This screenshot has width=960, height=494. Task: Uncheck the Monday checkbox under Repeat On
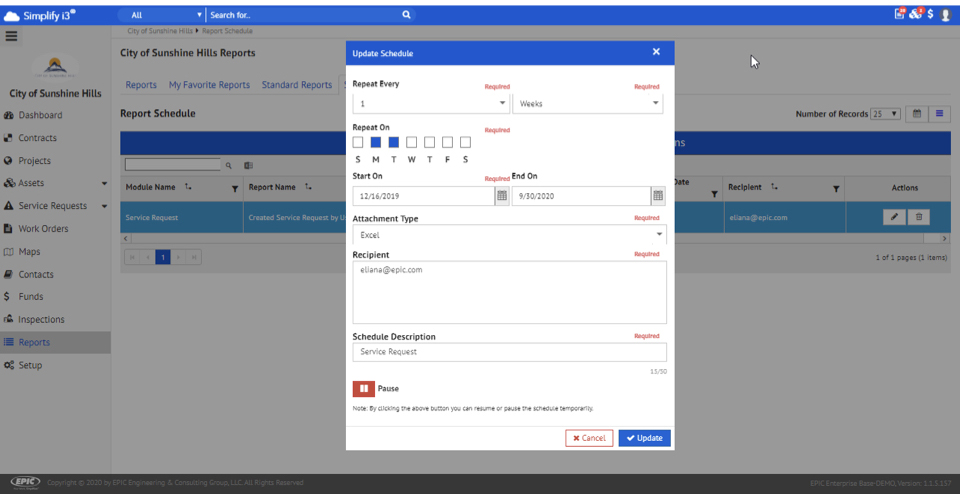(376, 142)
